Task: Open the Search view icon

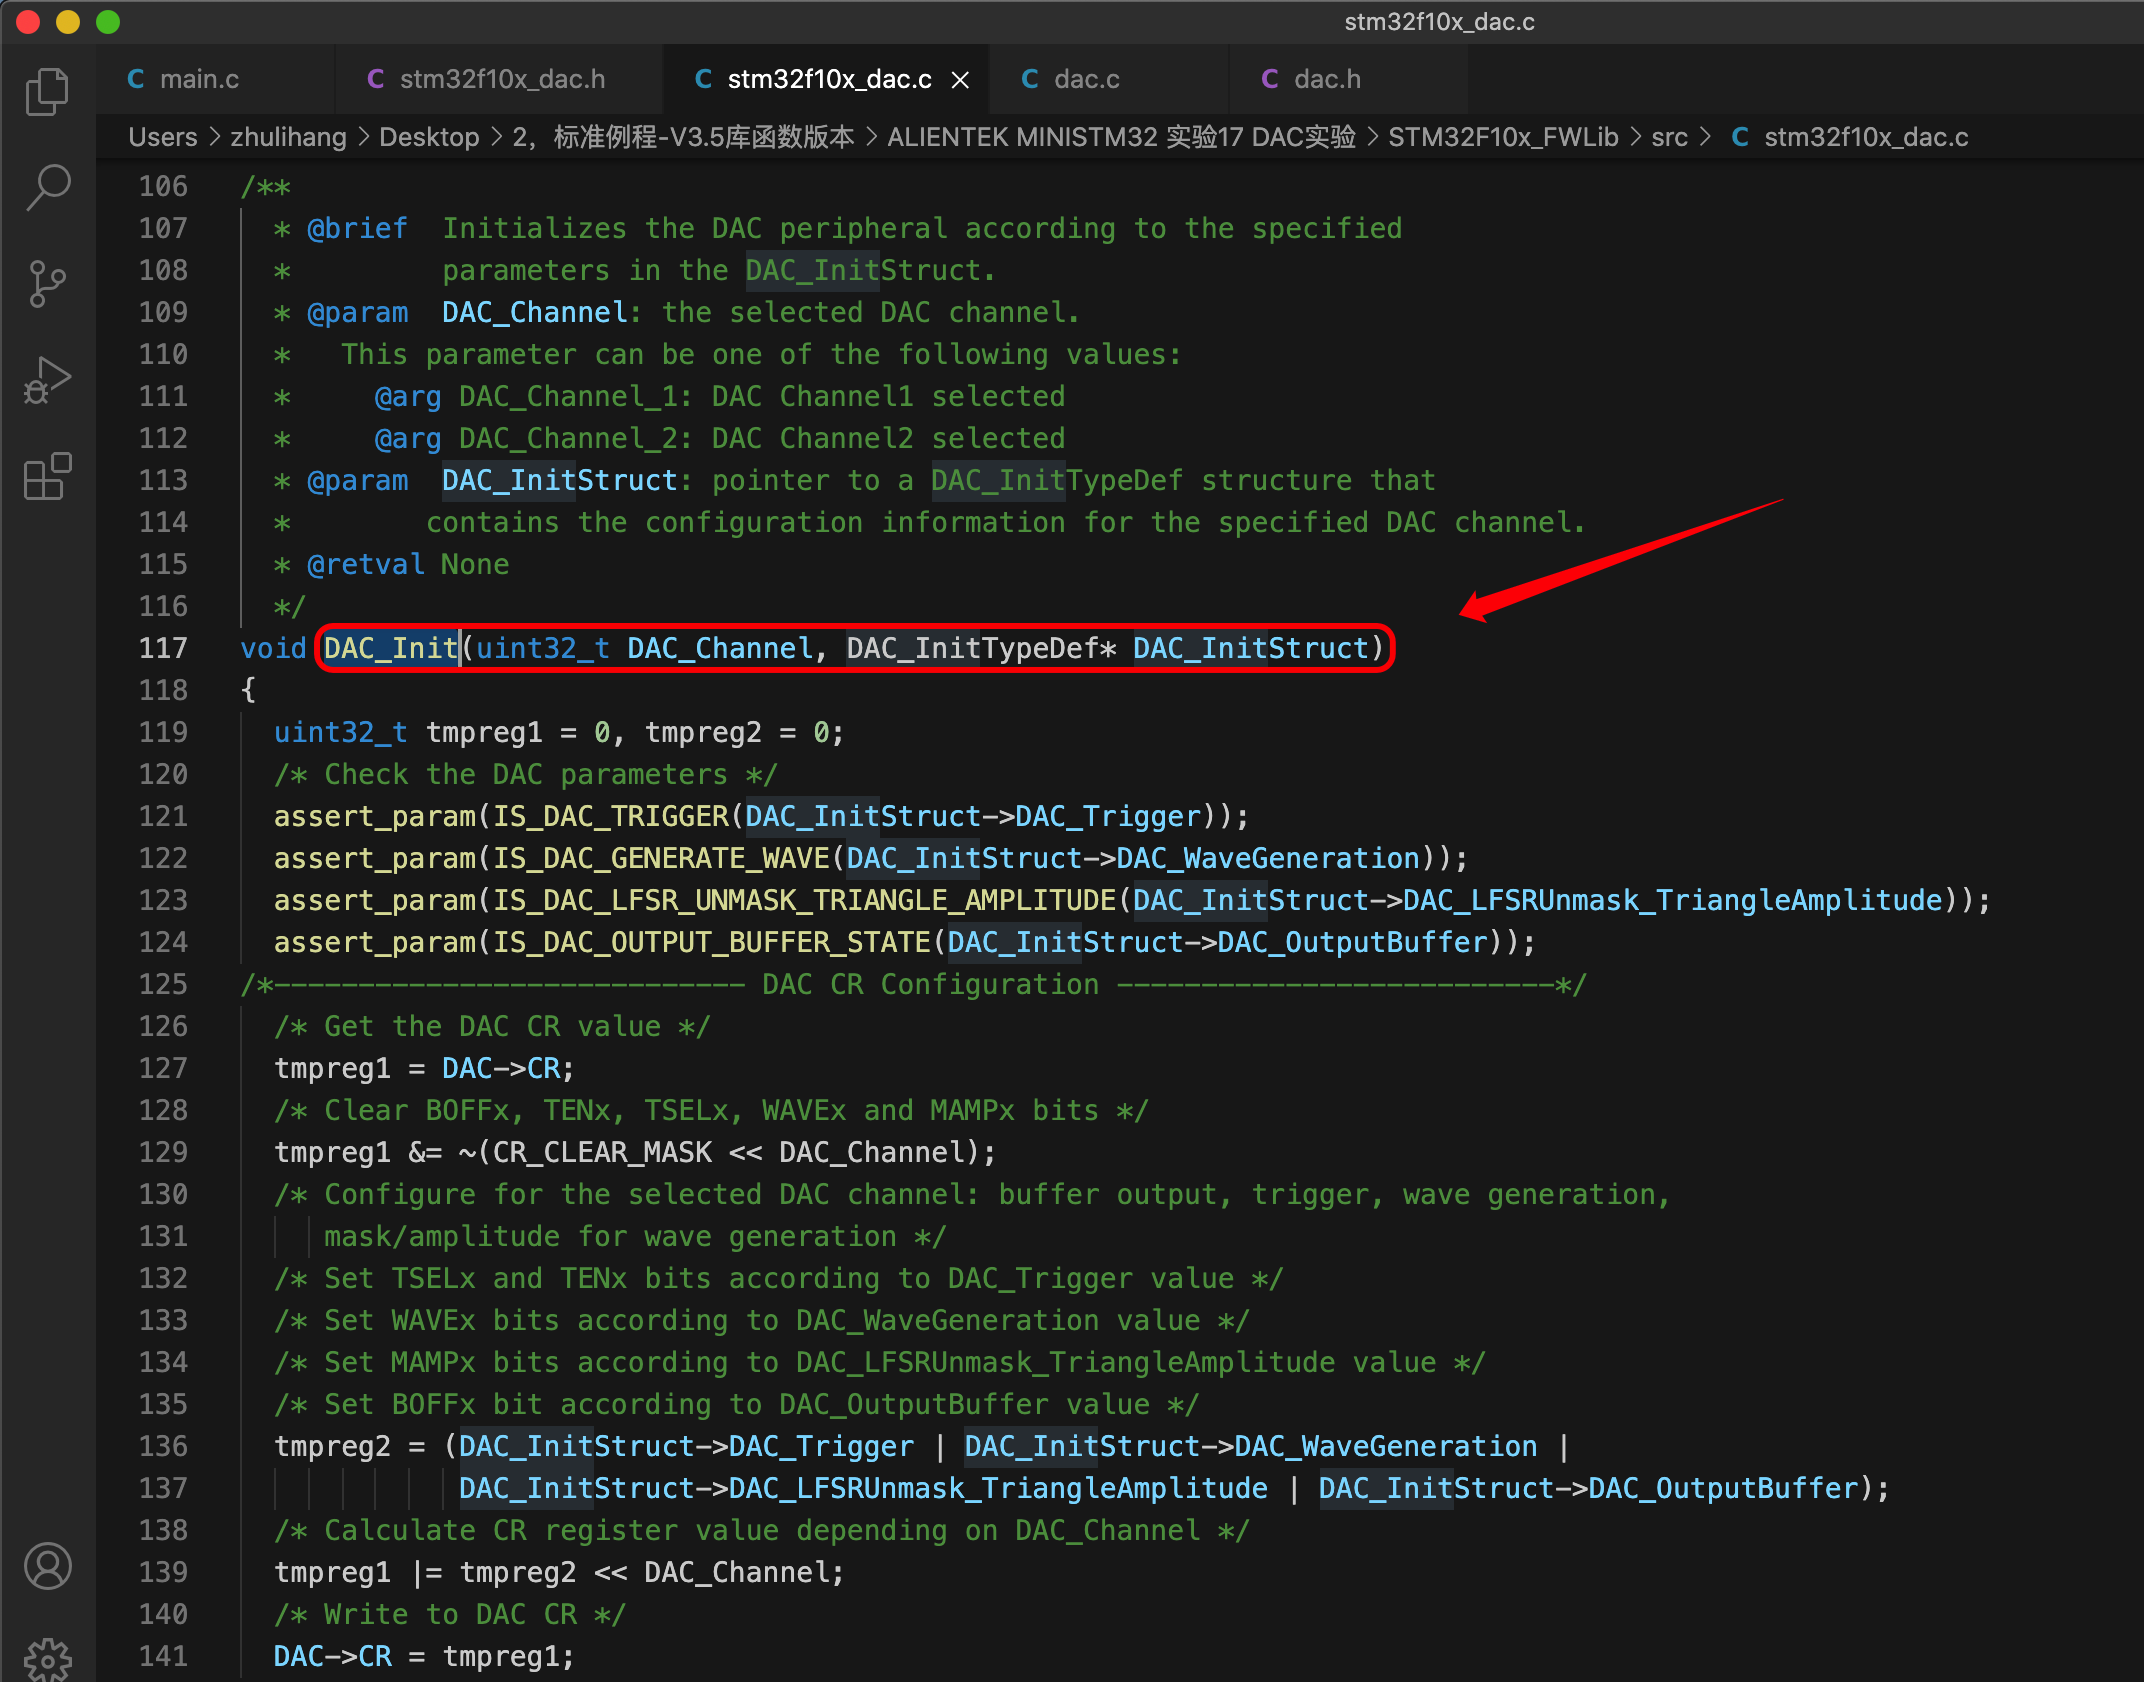Action: click(x=47, y=187)
